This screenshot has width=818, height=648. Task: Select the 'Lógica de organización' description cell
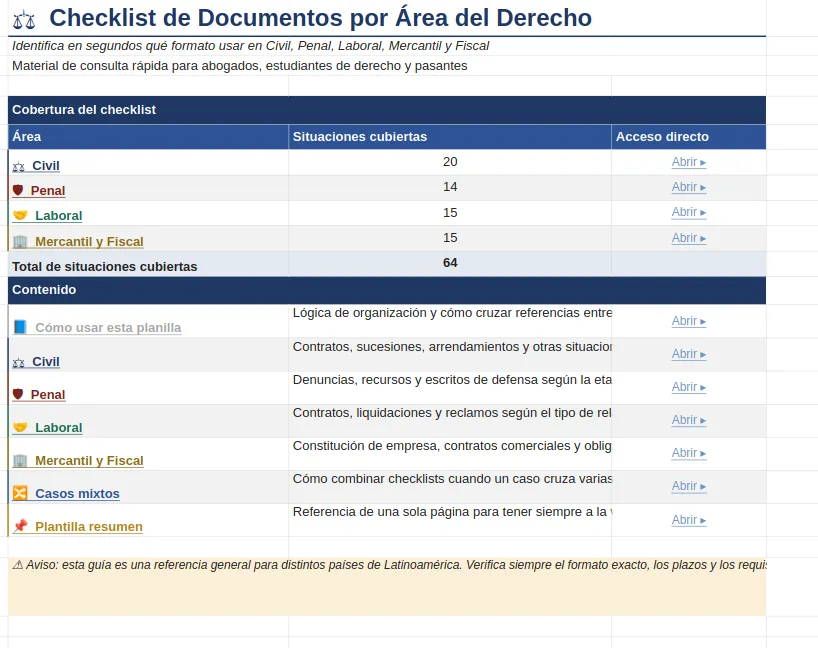(x=450, y=321)
